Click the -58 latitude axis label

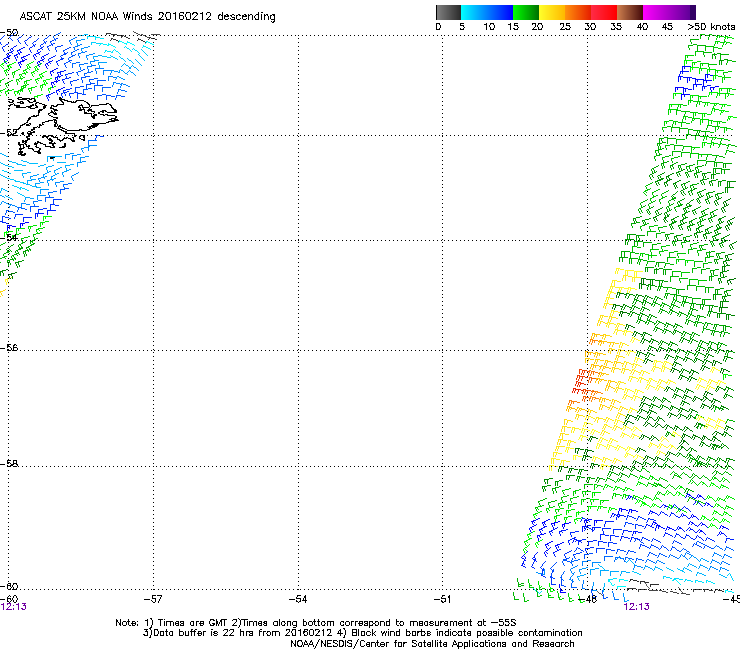[x=9, y=464]
